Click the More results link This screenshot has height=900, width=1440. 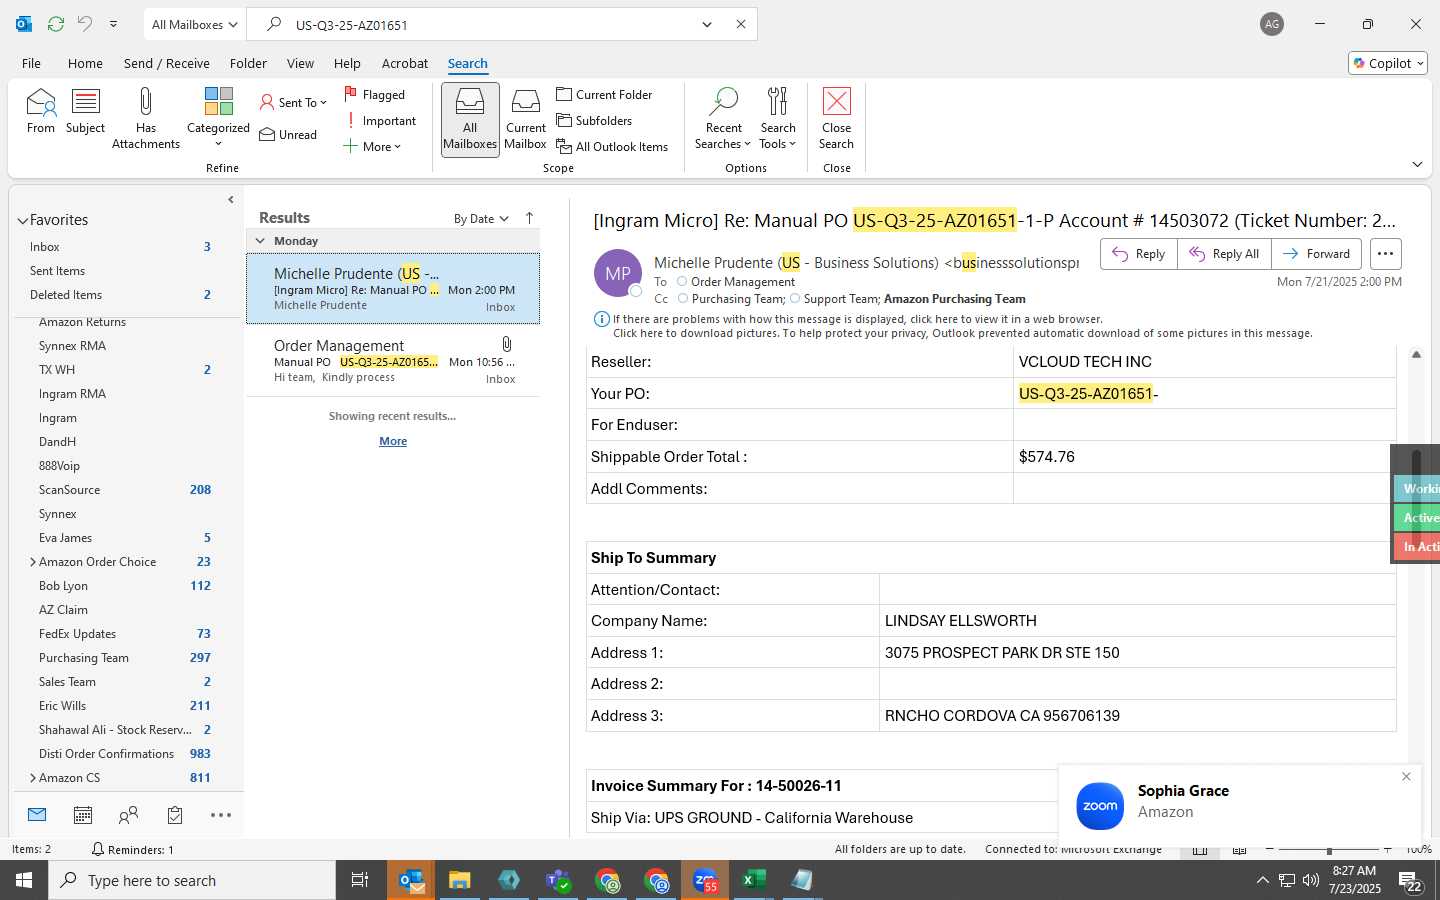click(x=393, y=441)
